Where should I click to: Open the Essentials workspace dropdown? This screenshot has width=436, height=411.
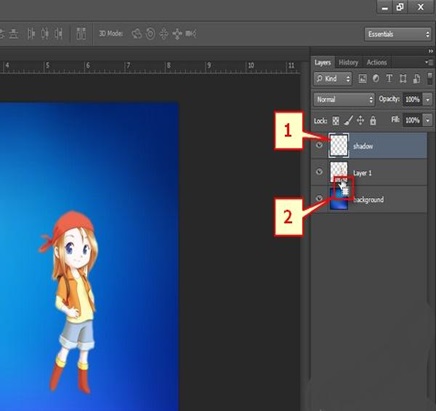click(398, 34)
